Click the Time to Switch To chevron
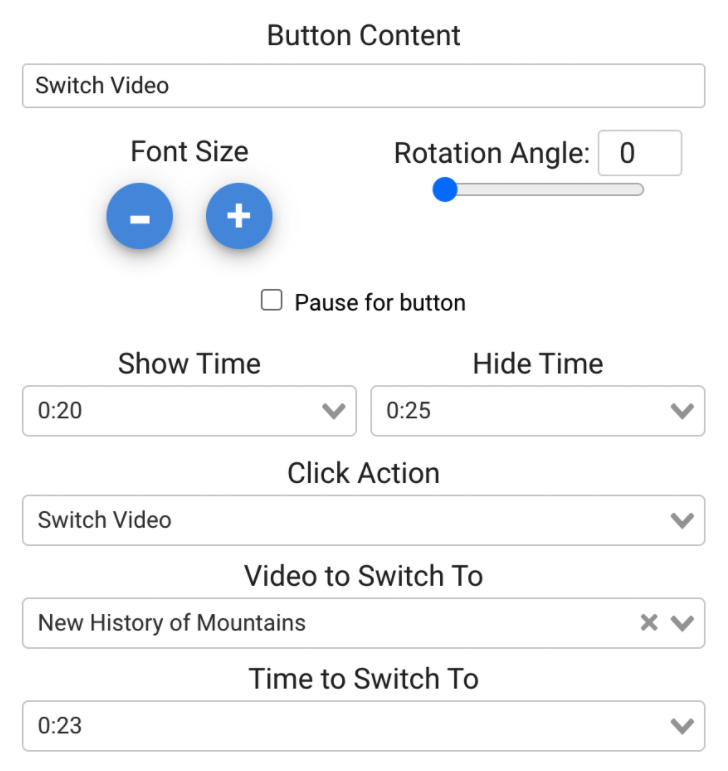The width and height of the screenshot is (728, 771). click(682, 726)
